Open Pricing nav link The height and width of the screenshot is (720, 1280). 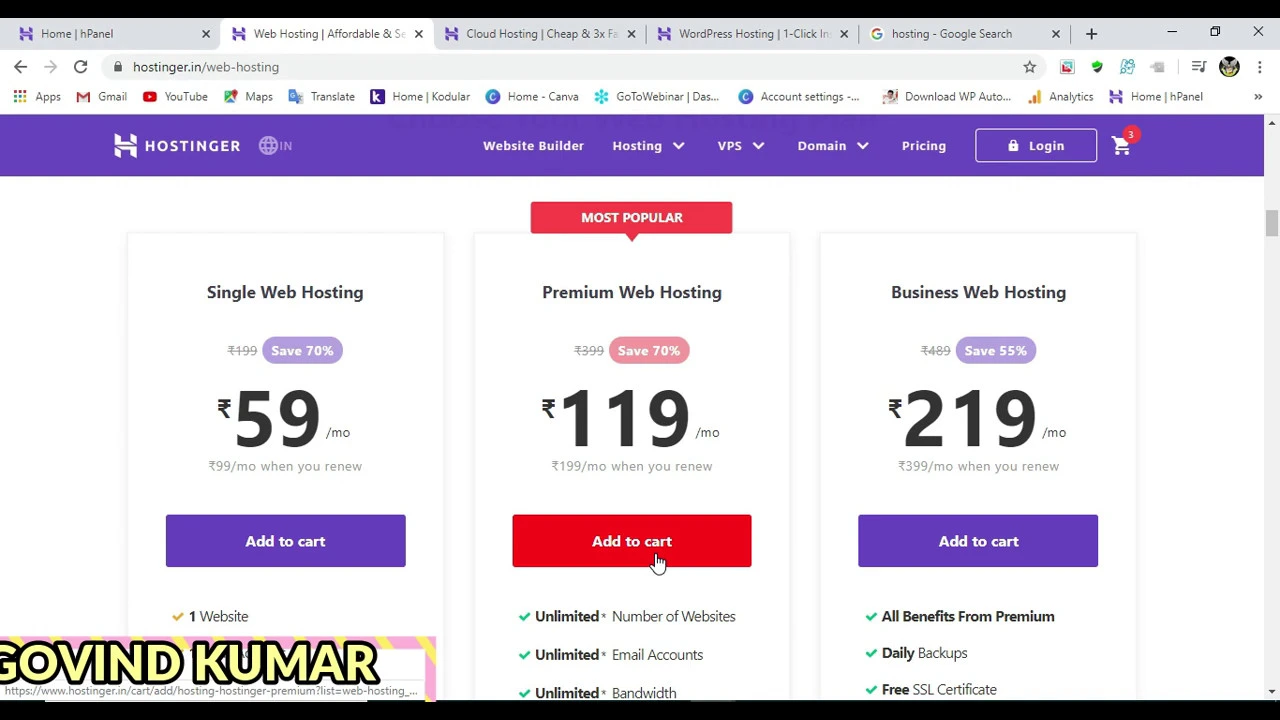coord(924,146)
